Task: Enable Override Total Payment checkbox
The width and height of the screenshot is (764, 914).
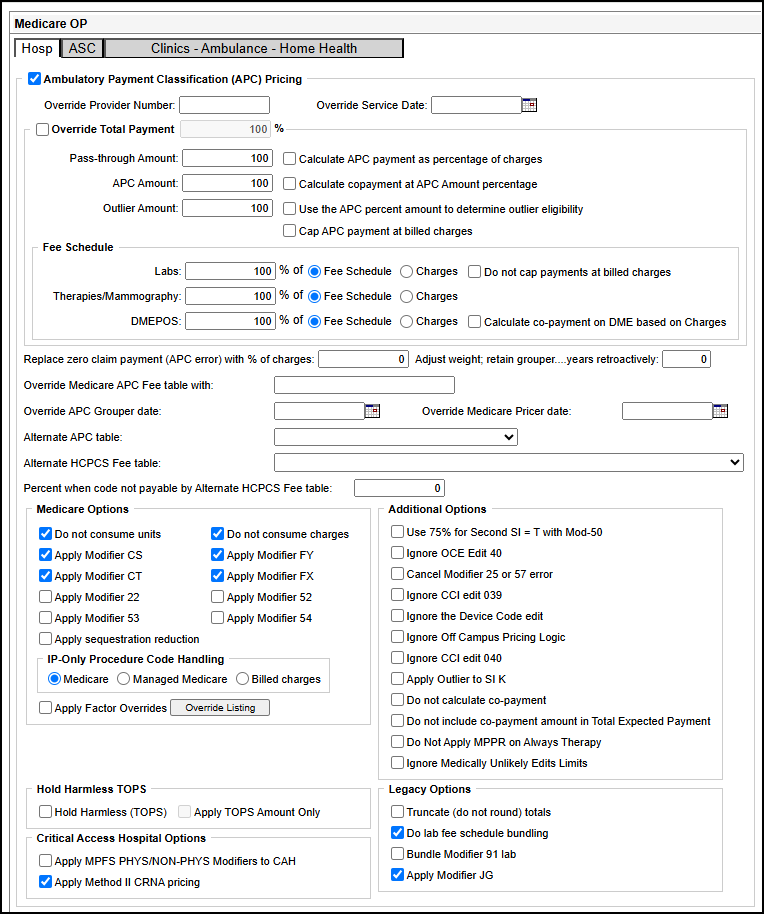Action: 43,129
